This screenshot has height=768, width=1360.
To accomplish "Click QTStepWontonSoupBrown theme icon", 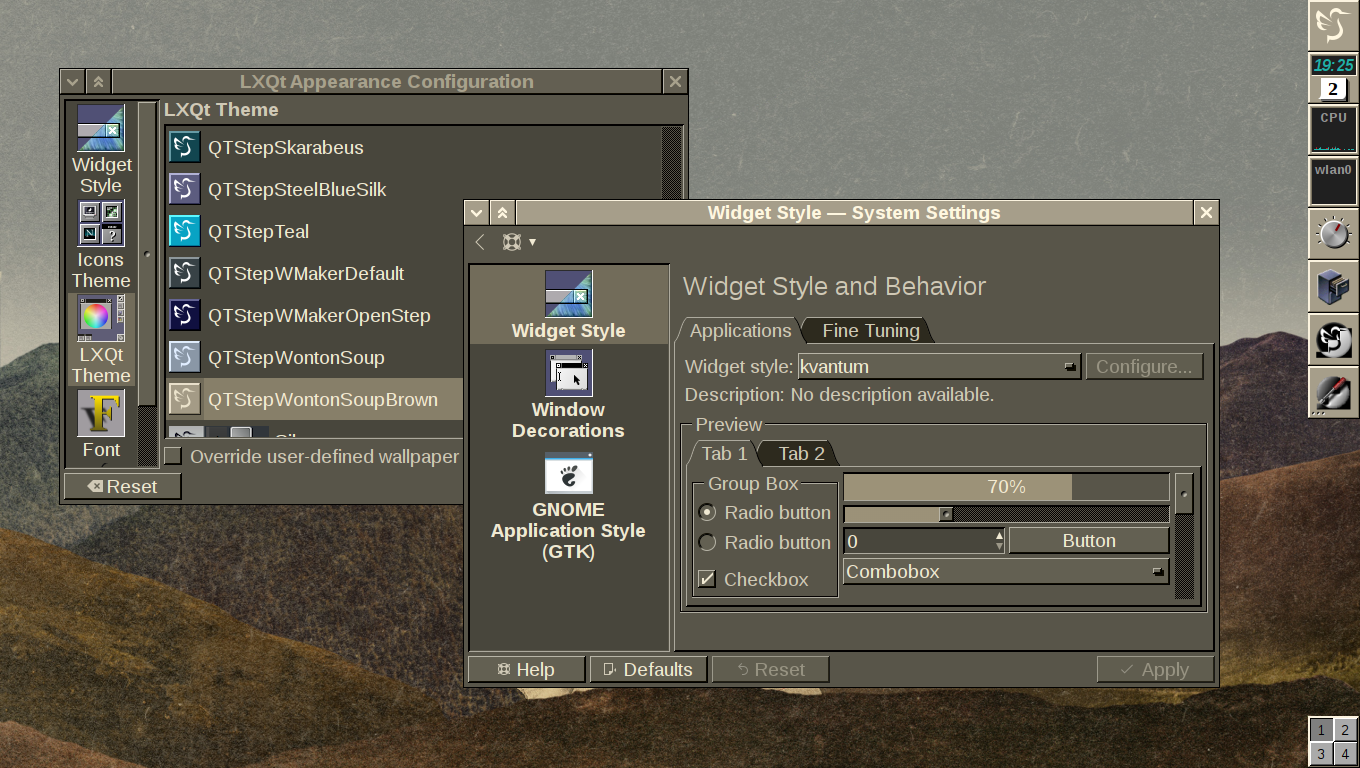I will click(185, 399).
